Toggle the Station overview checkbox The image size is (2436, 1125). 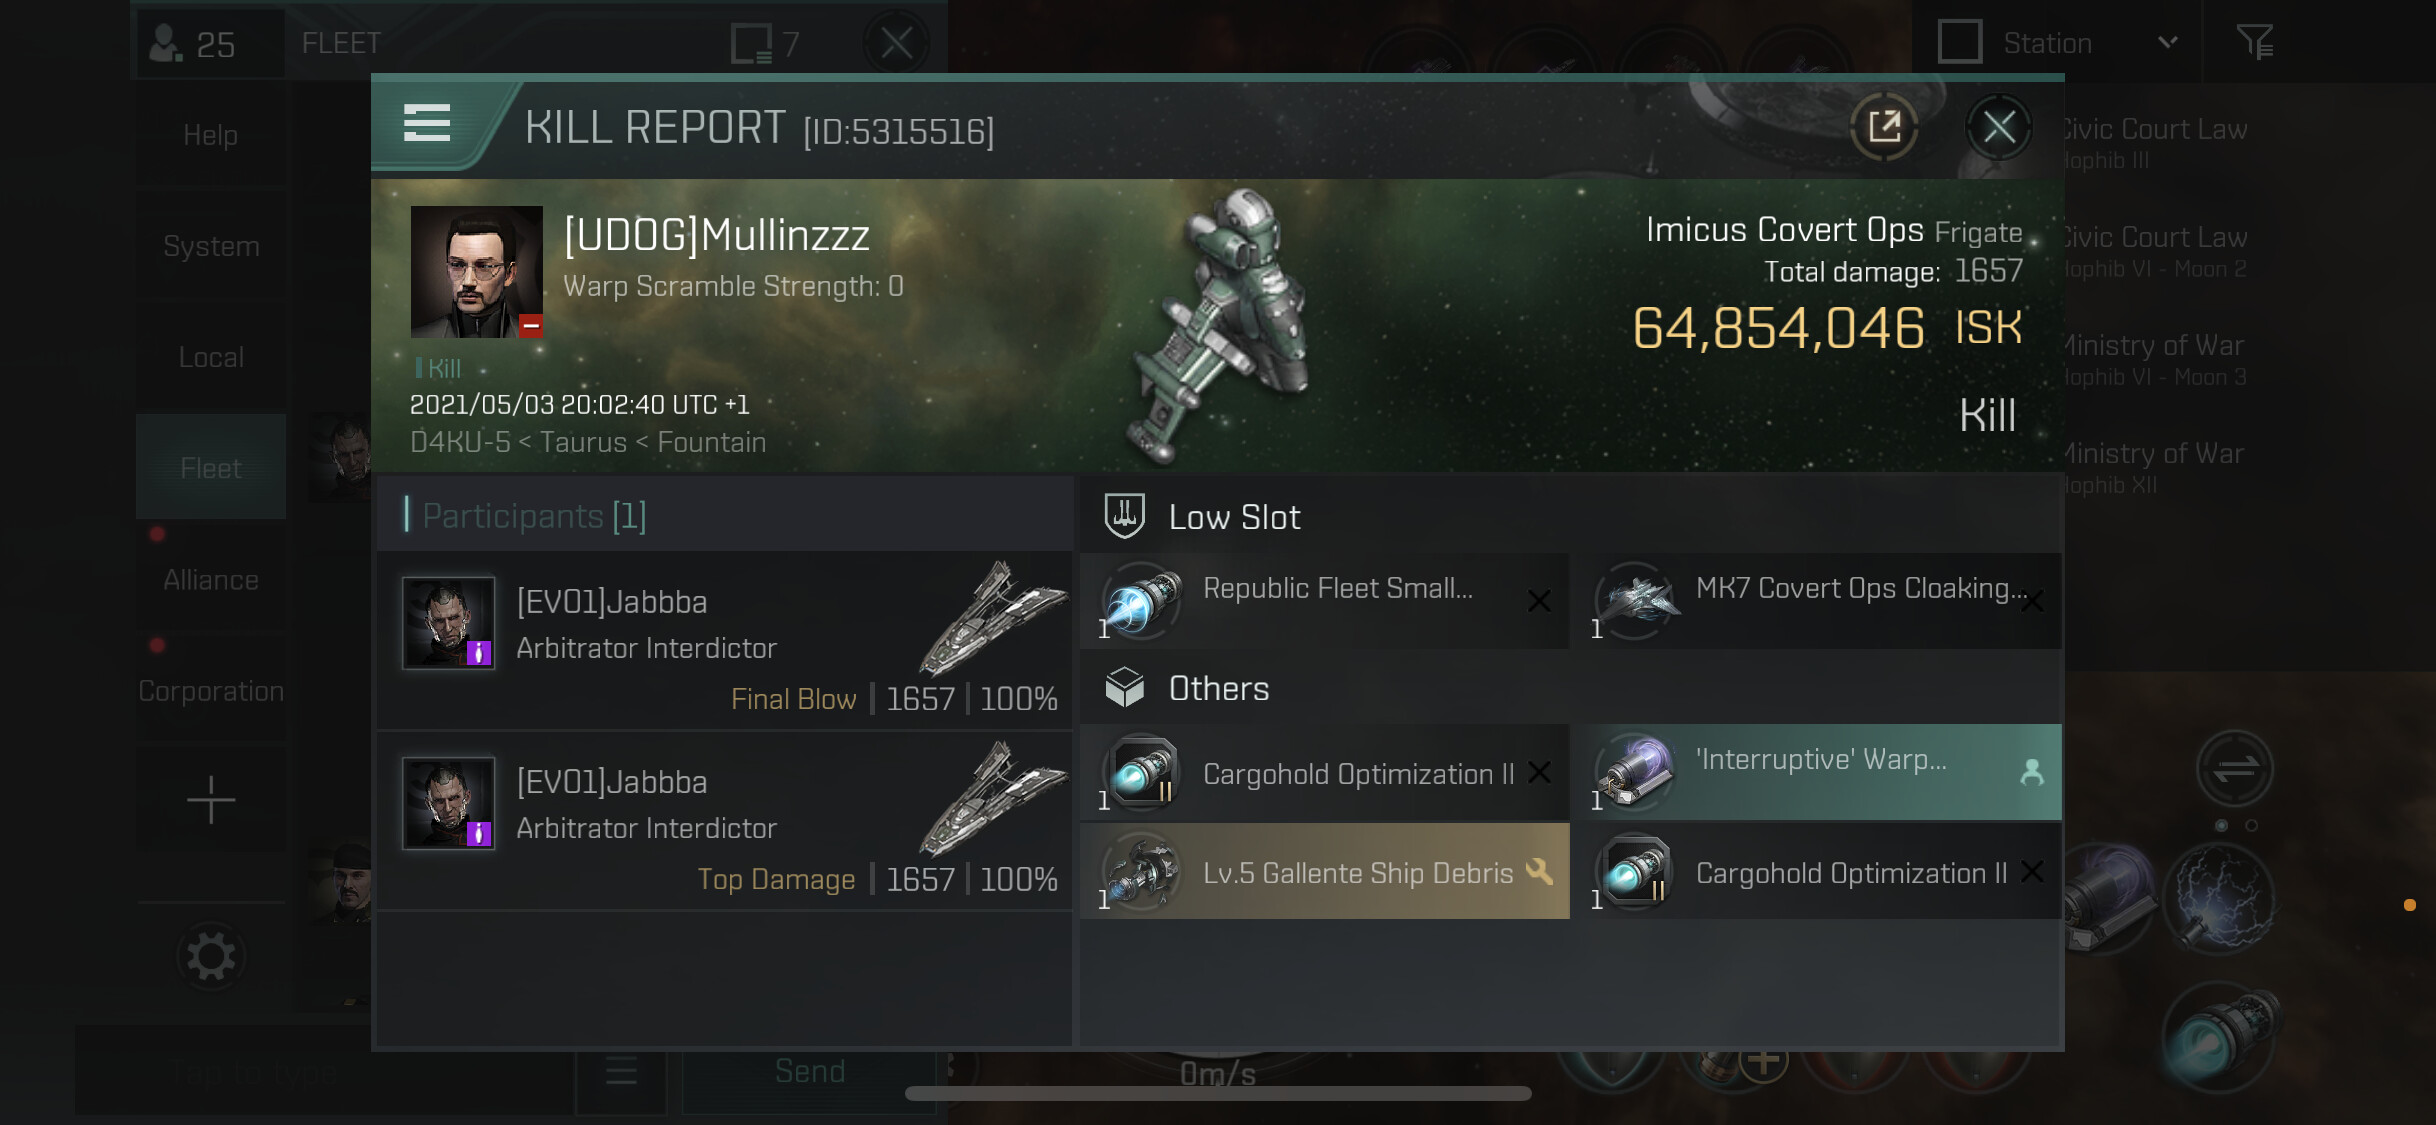1959,42
